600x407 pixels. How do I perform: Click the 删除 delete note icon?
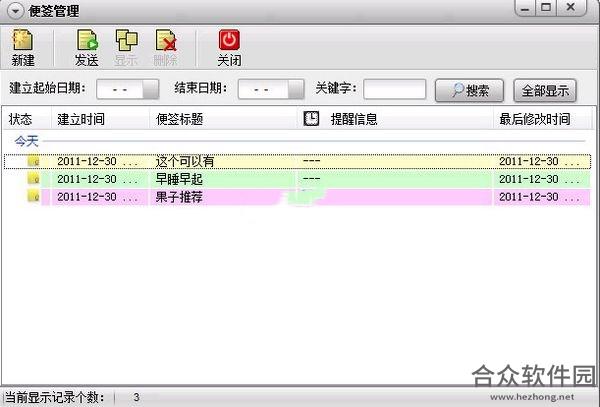pyautogui.click(x=166, y=40)
